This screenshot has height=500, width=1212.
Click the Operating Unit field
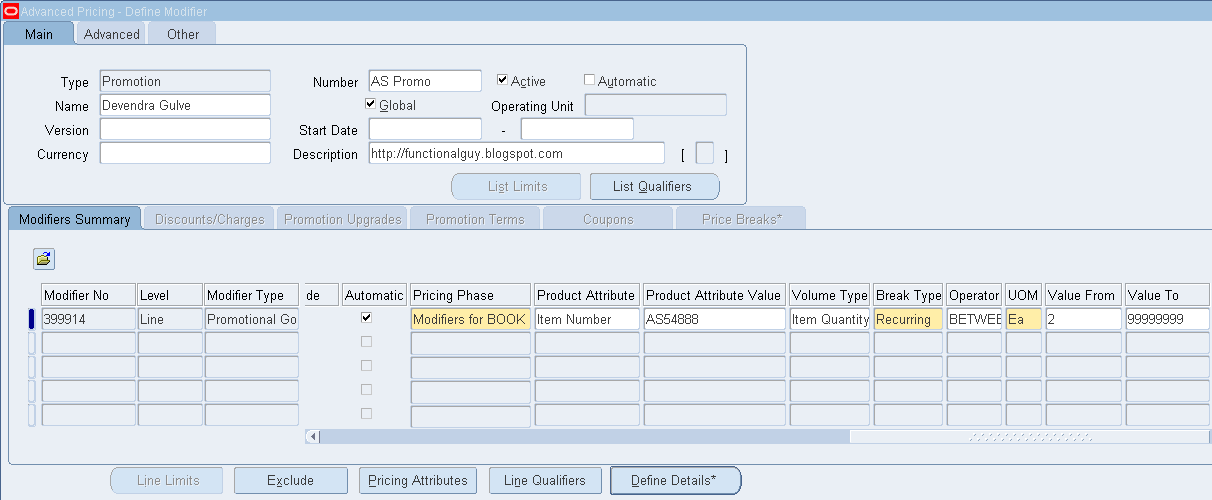tap(655, 106)
